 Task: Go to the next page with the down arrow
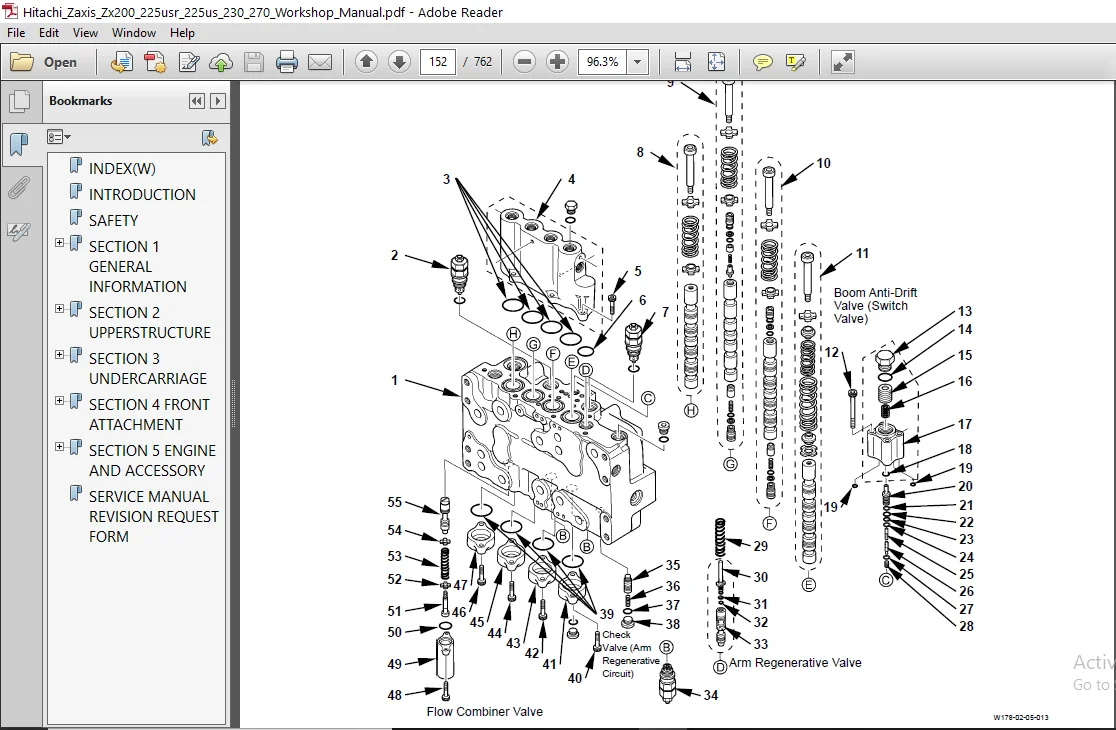399,62
